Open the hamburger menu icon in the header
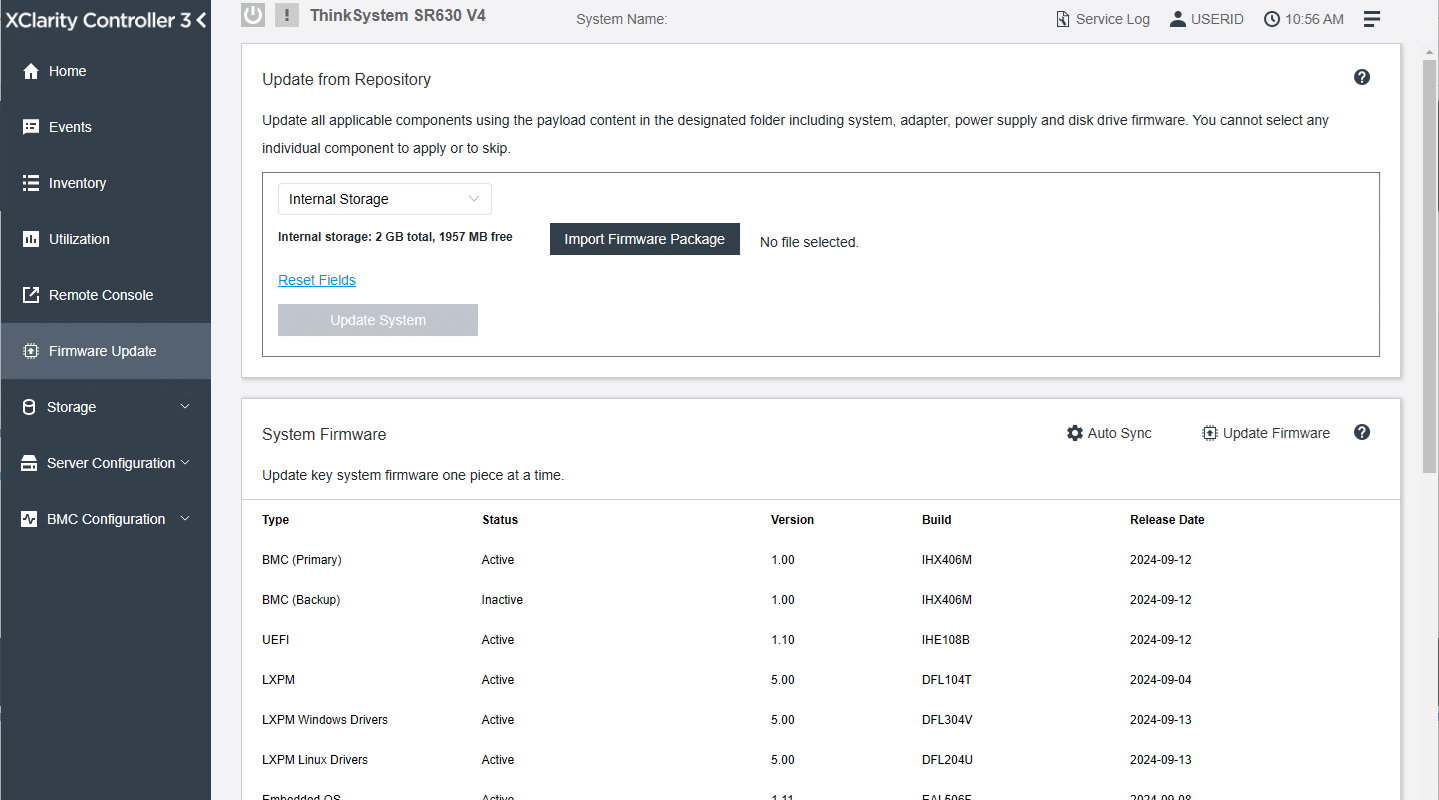The image size is (1439, 800). pyautogui.click(x=1372, y=19)
